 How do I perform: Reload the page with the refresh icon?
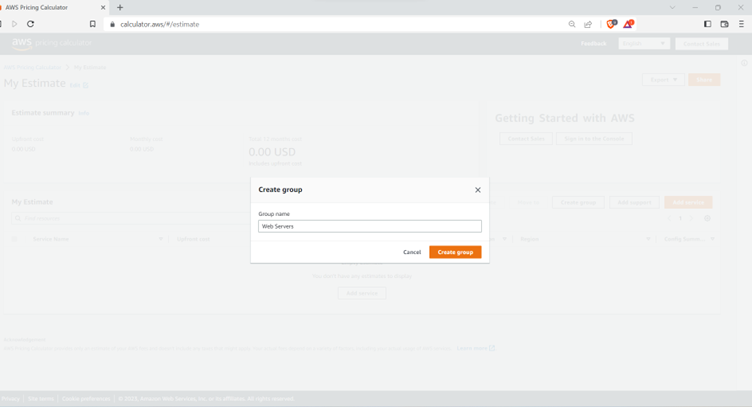click(31, 24)
